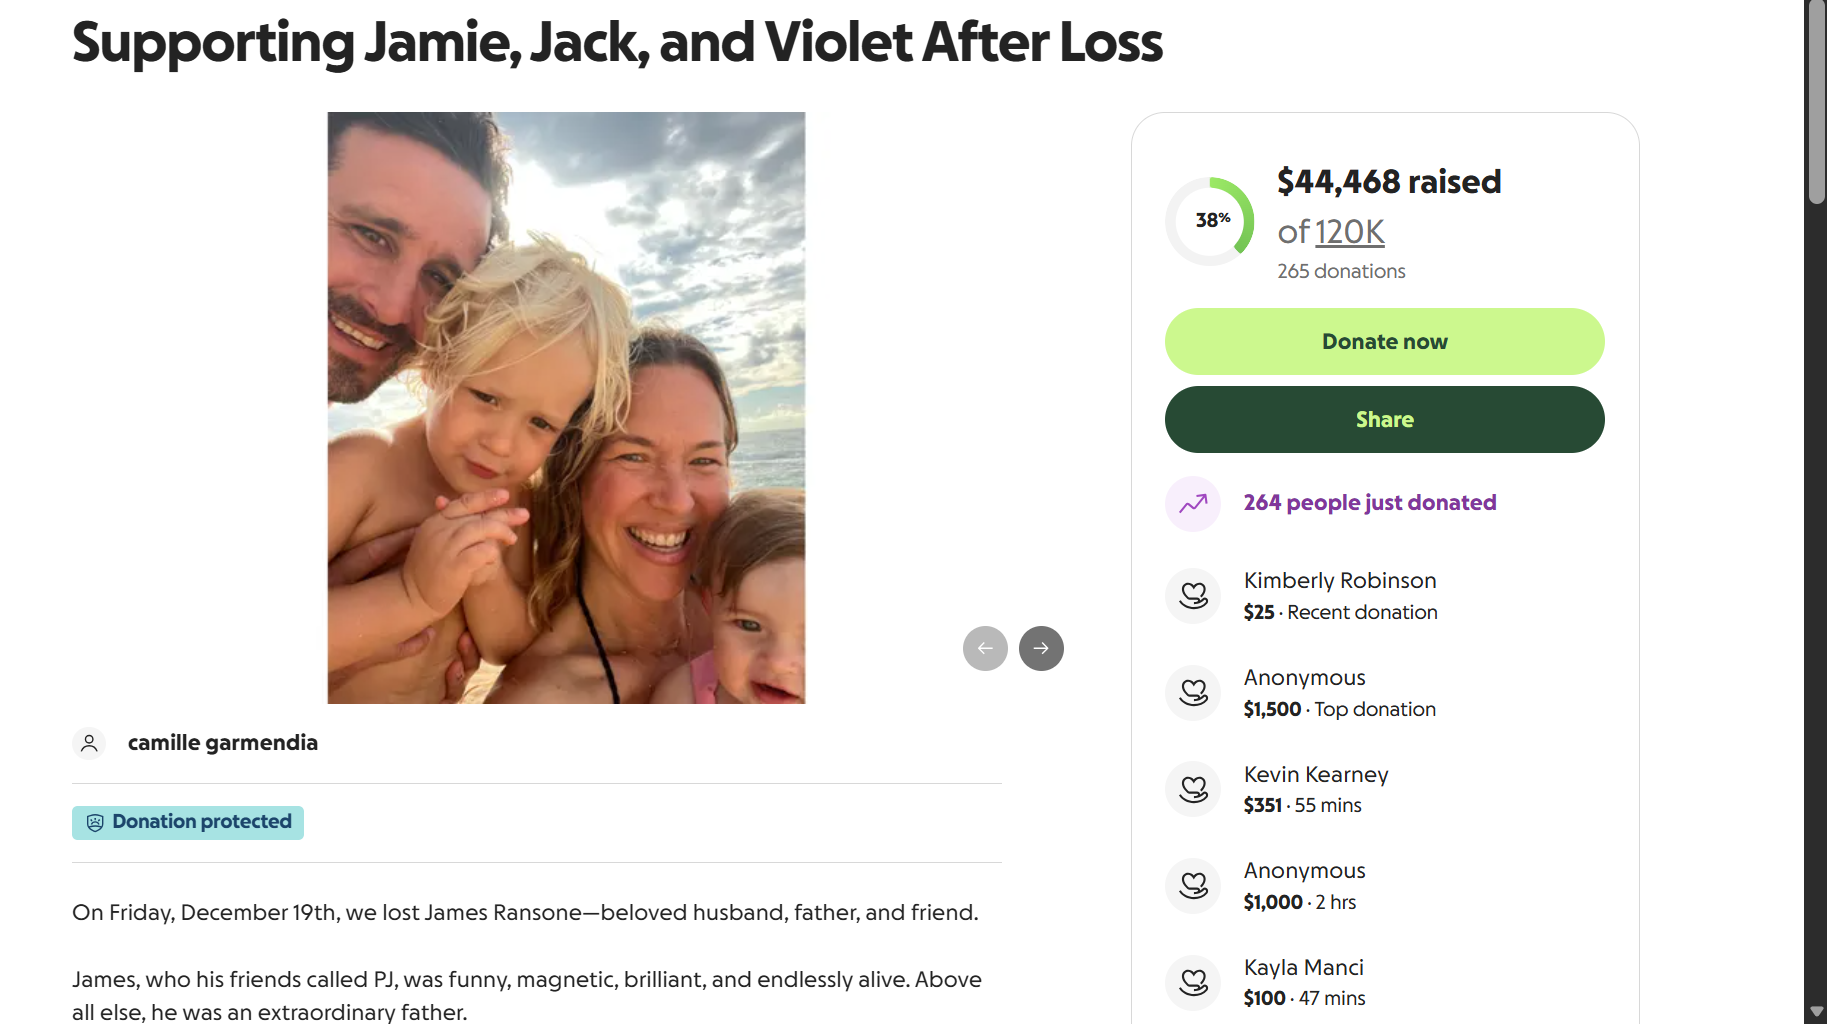
Task: Click the 264 people just donated text
Action: coord(1369,503)
